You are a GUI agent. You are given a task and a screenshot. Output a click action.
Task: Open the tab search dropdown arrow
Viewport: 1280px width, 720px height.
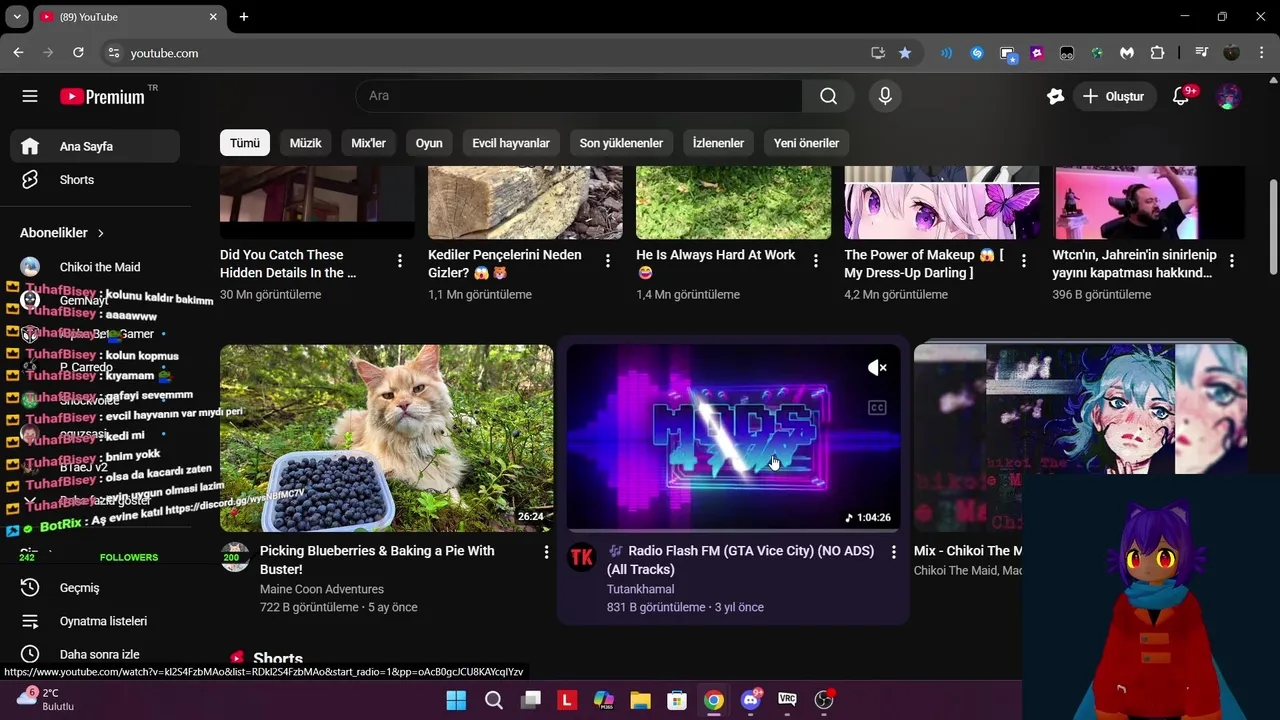click(17, 17)
